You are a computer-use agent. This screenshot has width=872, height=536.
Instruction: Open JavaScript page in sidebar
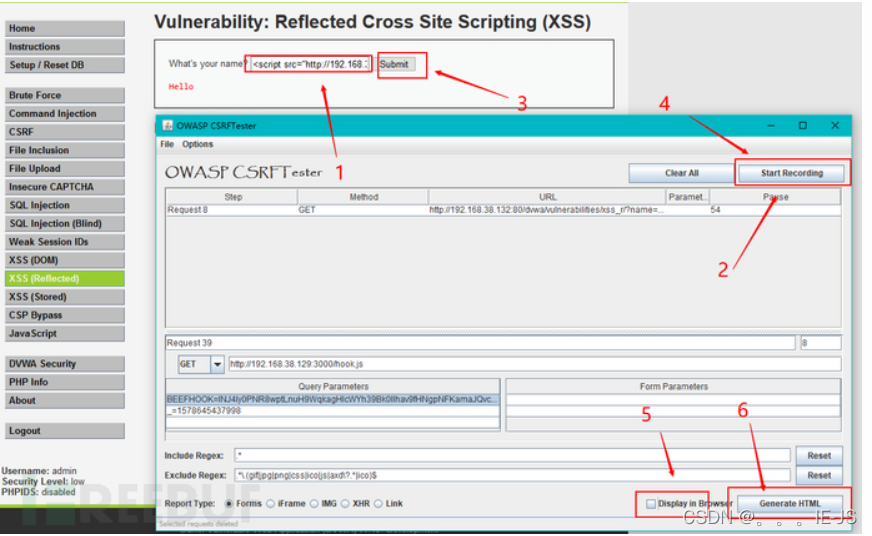pos(65,334)
